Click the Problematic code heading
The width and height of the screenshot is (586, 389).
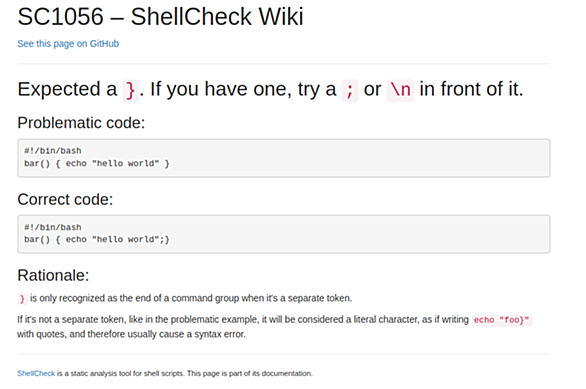point(81,123)
